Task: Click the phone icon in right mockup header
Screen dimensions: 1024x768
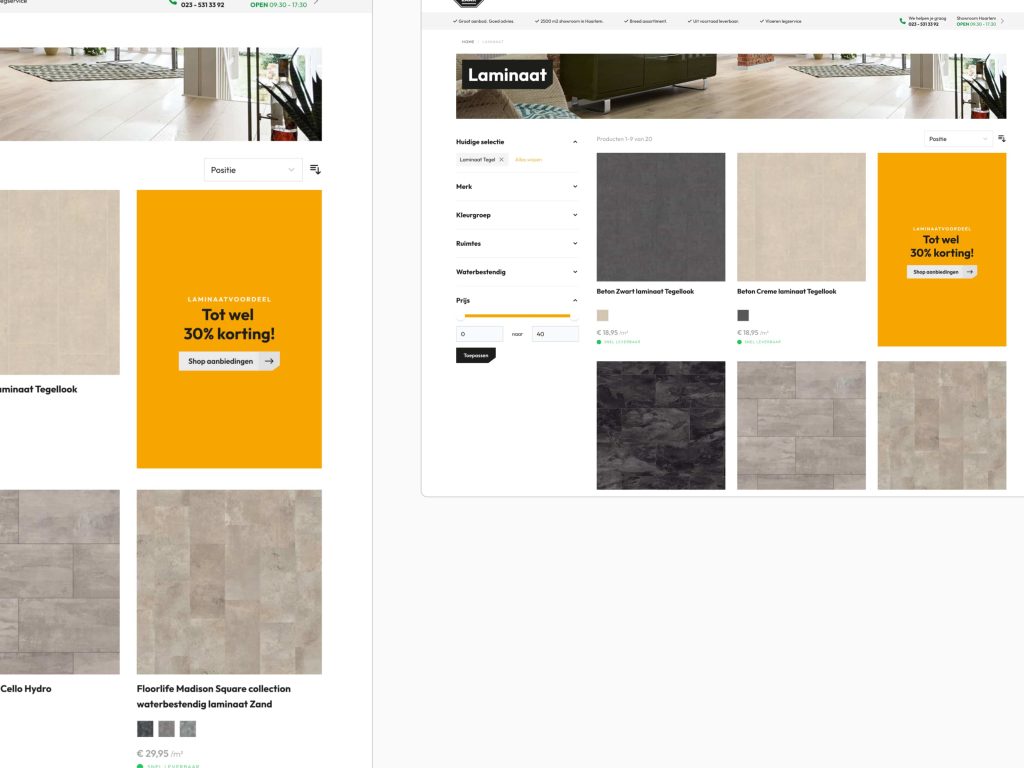Action: [x=903, y=21]
